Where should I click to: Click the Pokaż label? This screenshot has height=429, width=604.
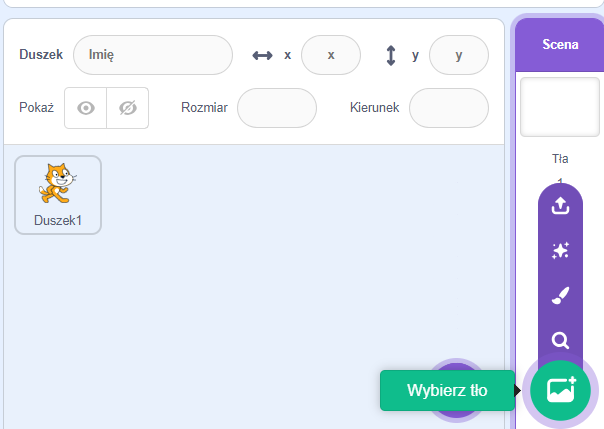click(x=36, y=108)
